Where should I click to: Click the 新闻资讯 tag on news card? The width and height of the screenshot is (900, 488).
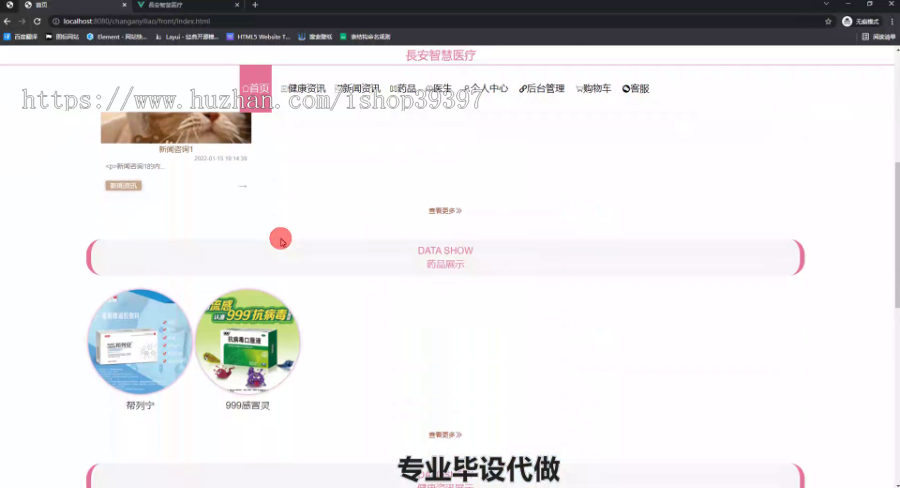tap(123, 185)
